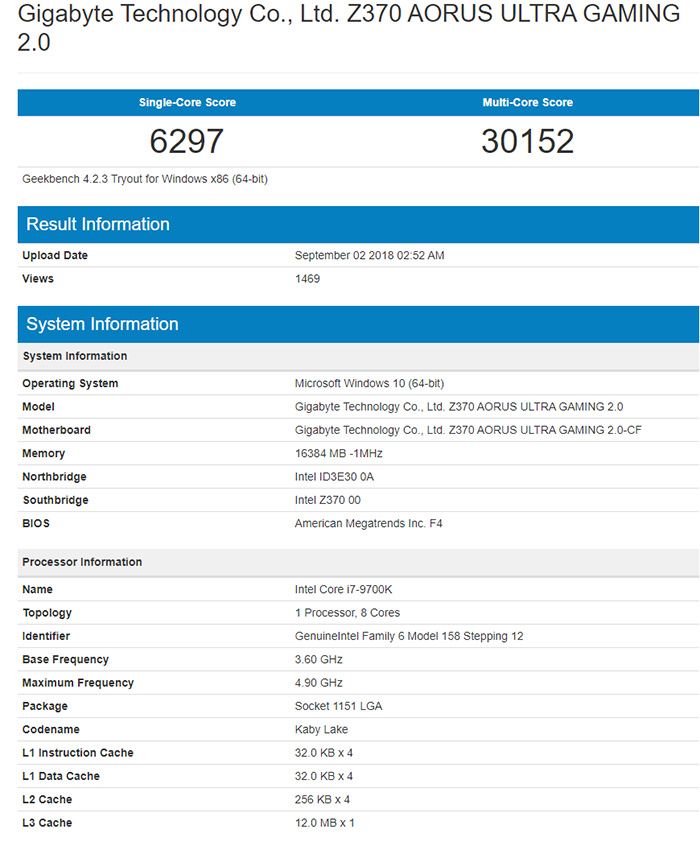Image resolution: width=700 pixels, height=850 pixels.
Task: Click the blue System Information section banner
Action: [358, 324]
